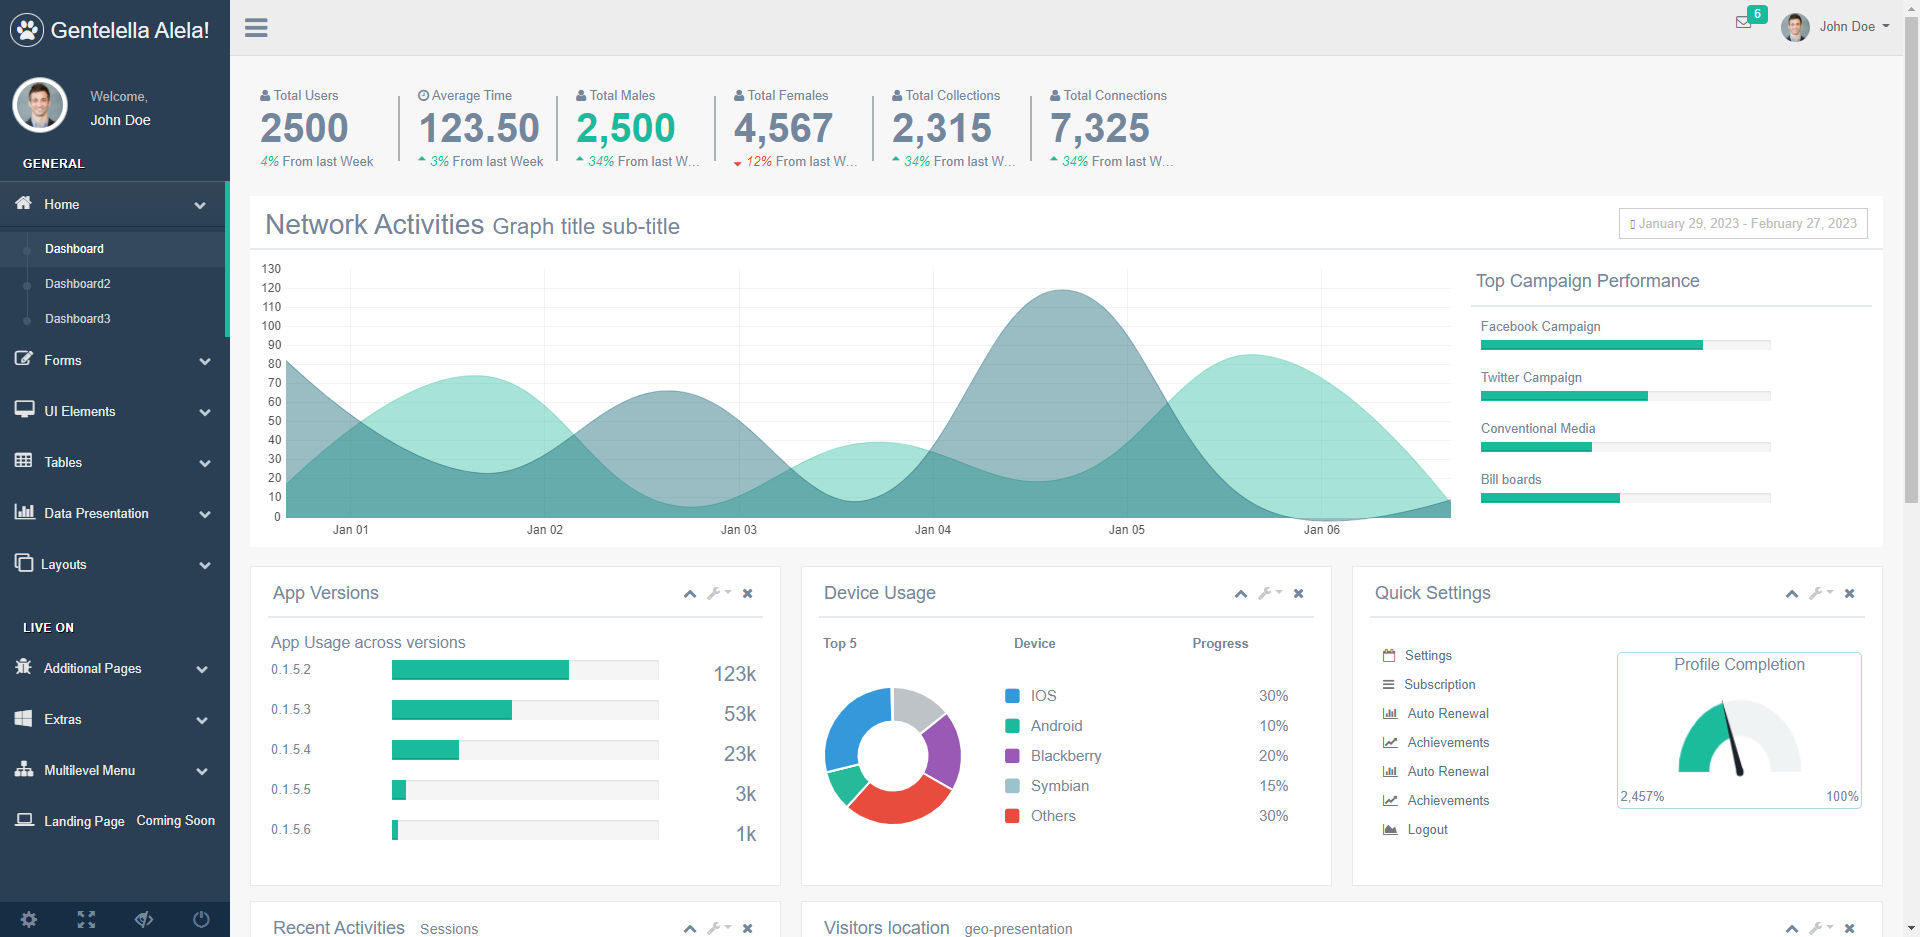The image size is (1920, 937).
Task: Collapse the Quick Settings panel
Action: 1792,594
